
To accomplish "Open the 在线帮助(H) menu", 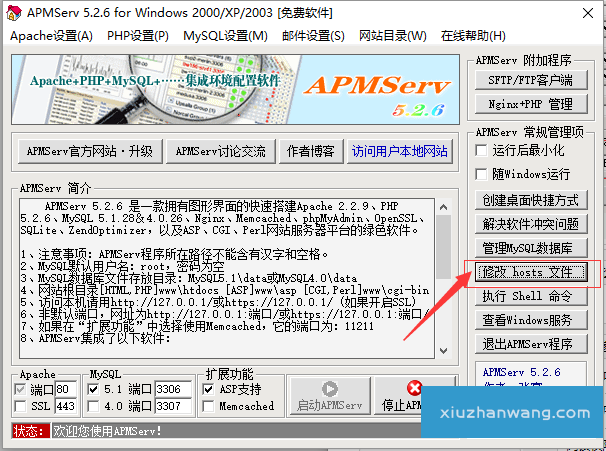I will pos(473,36).
